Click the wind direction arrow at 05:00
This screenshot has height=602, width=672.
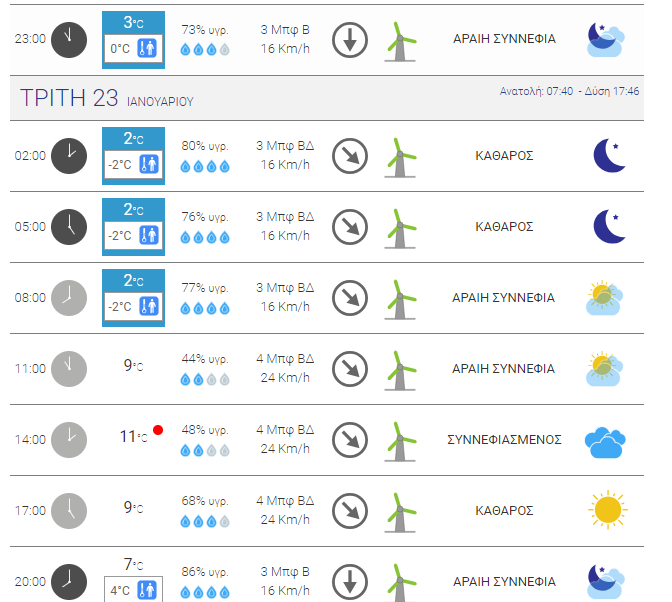(350, 227)
